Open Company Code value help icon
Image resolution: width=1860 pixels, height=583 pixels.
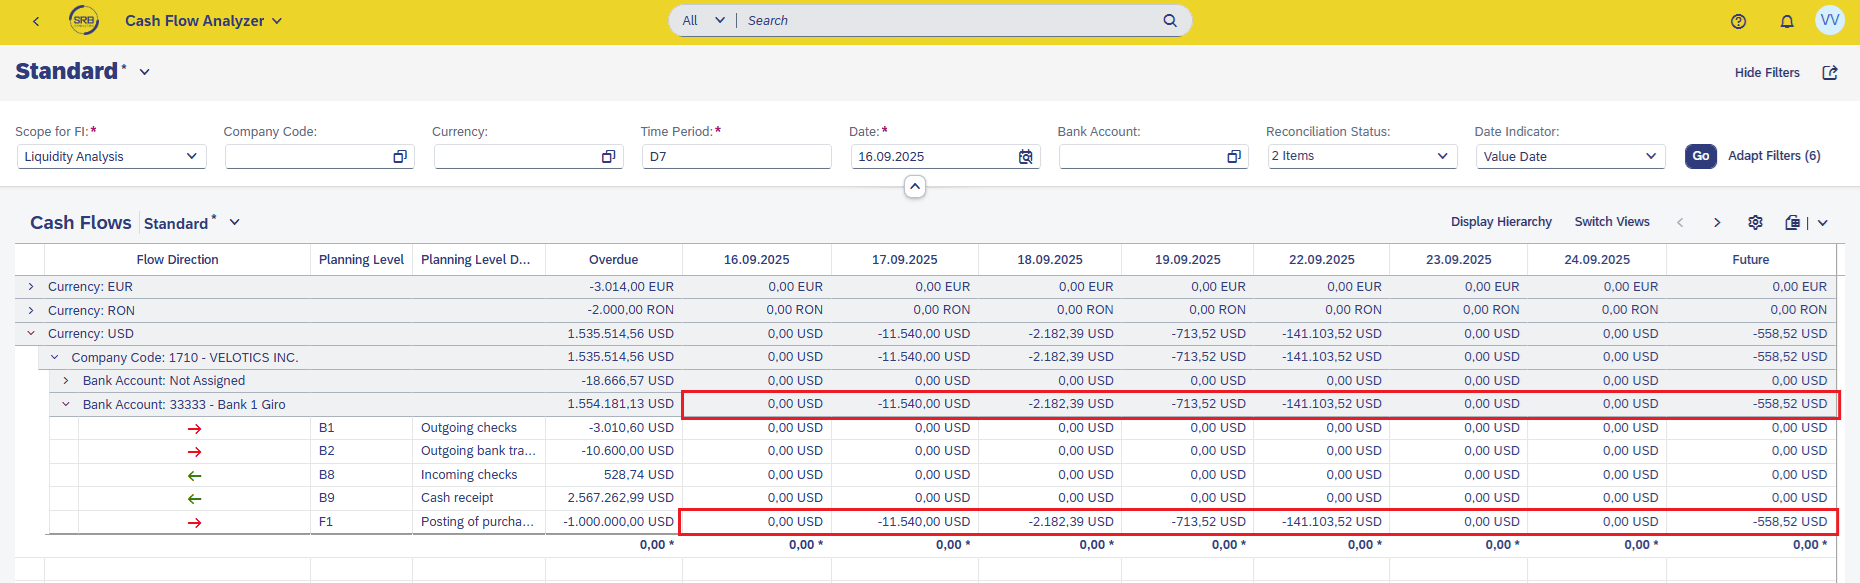click(400, 157)
